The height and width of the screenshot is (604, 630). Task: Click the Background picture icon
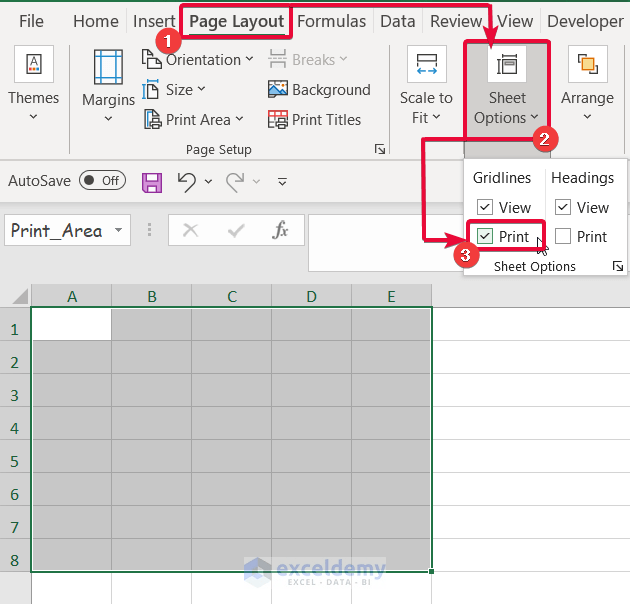[278, 89]
